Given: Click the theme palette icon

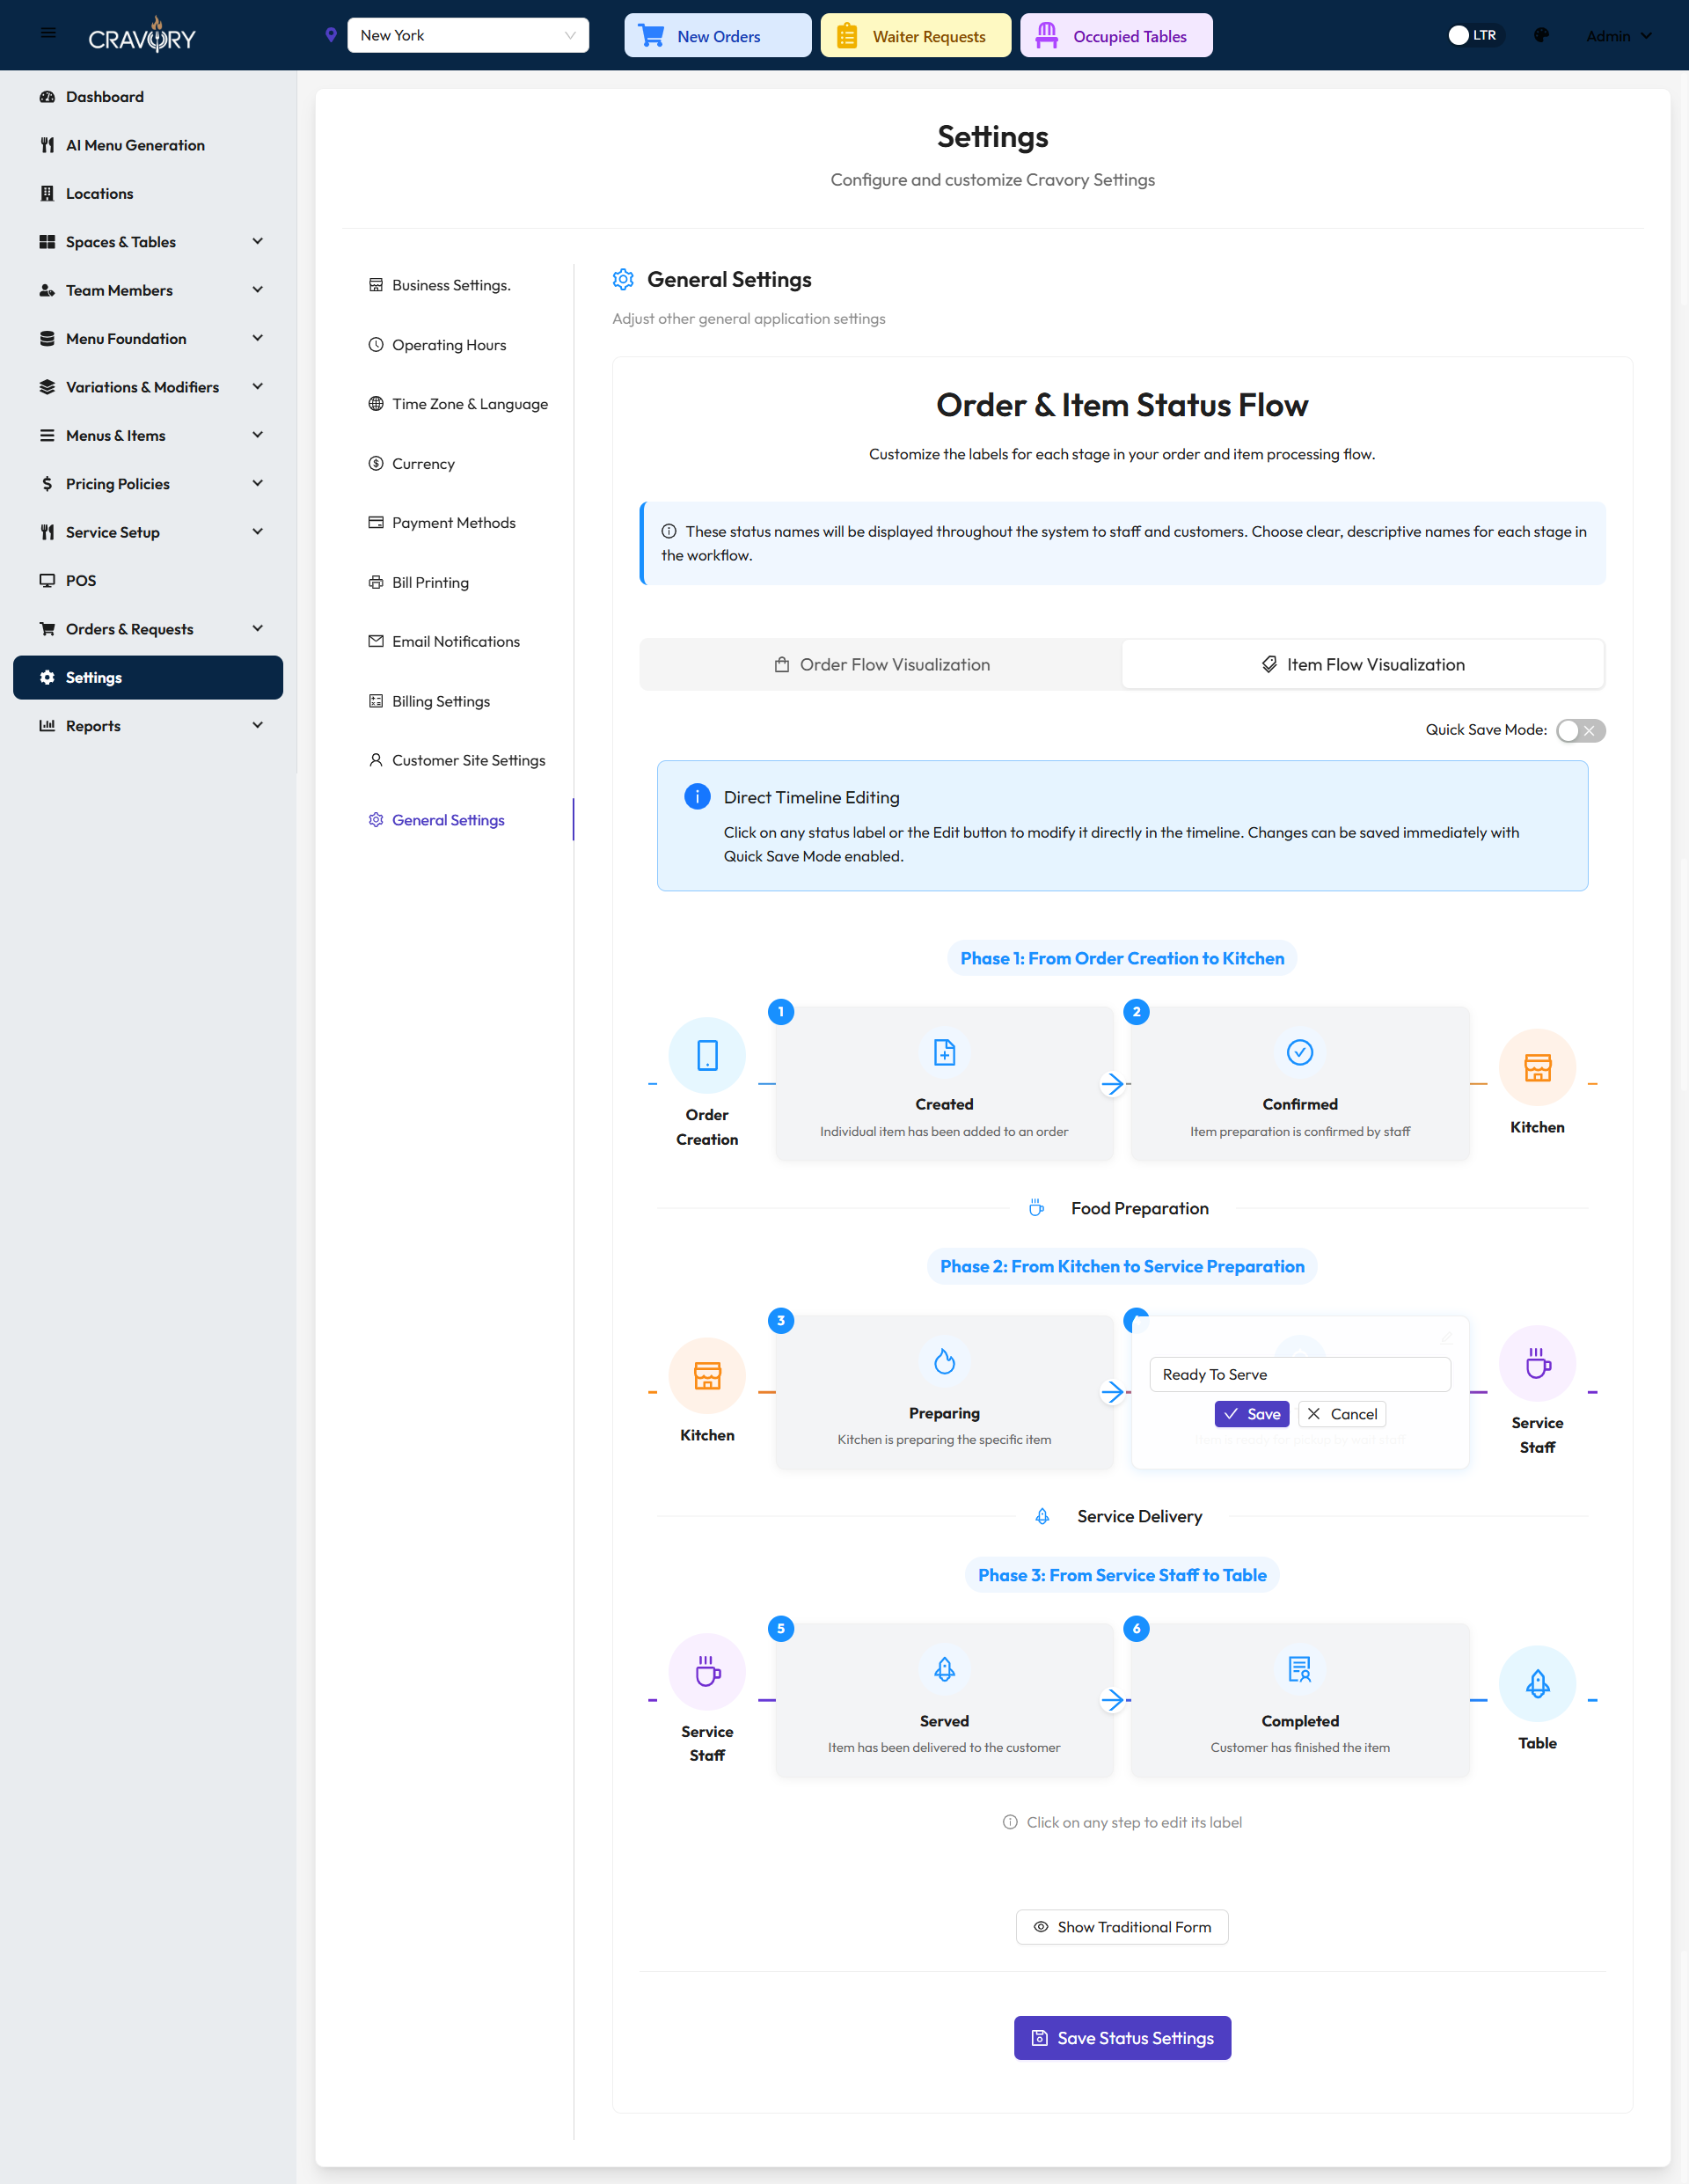Looking at the screenshot, I should 1541,35.
